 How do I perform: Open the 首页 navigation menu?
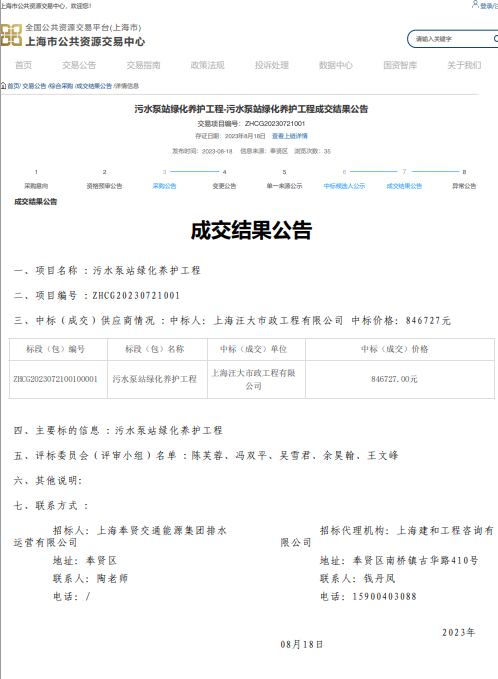pyautogui.click(x=23, y=65)
